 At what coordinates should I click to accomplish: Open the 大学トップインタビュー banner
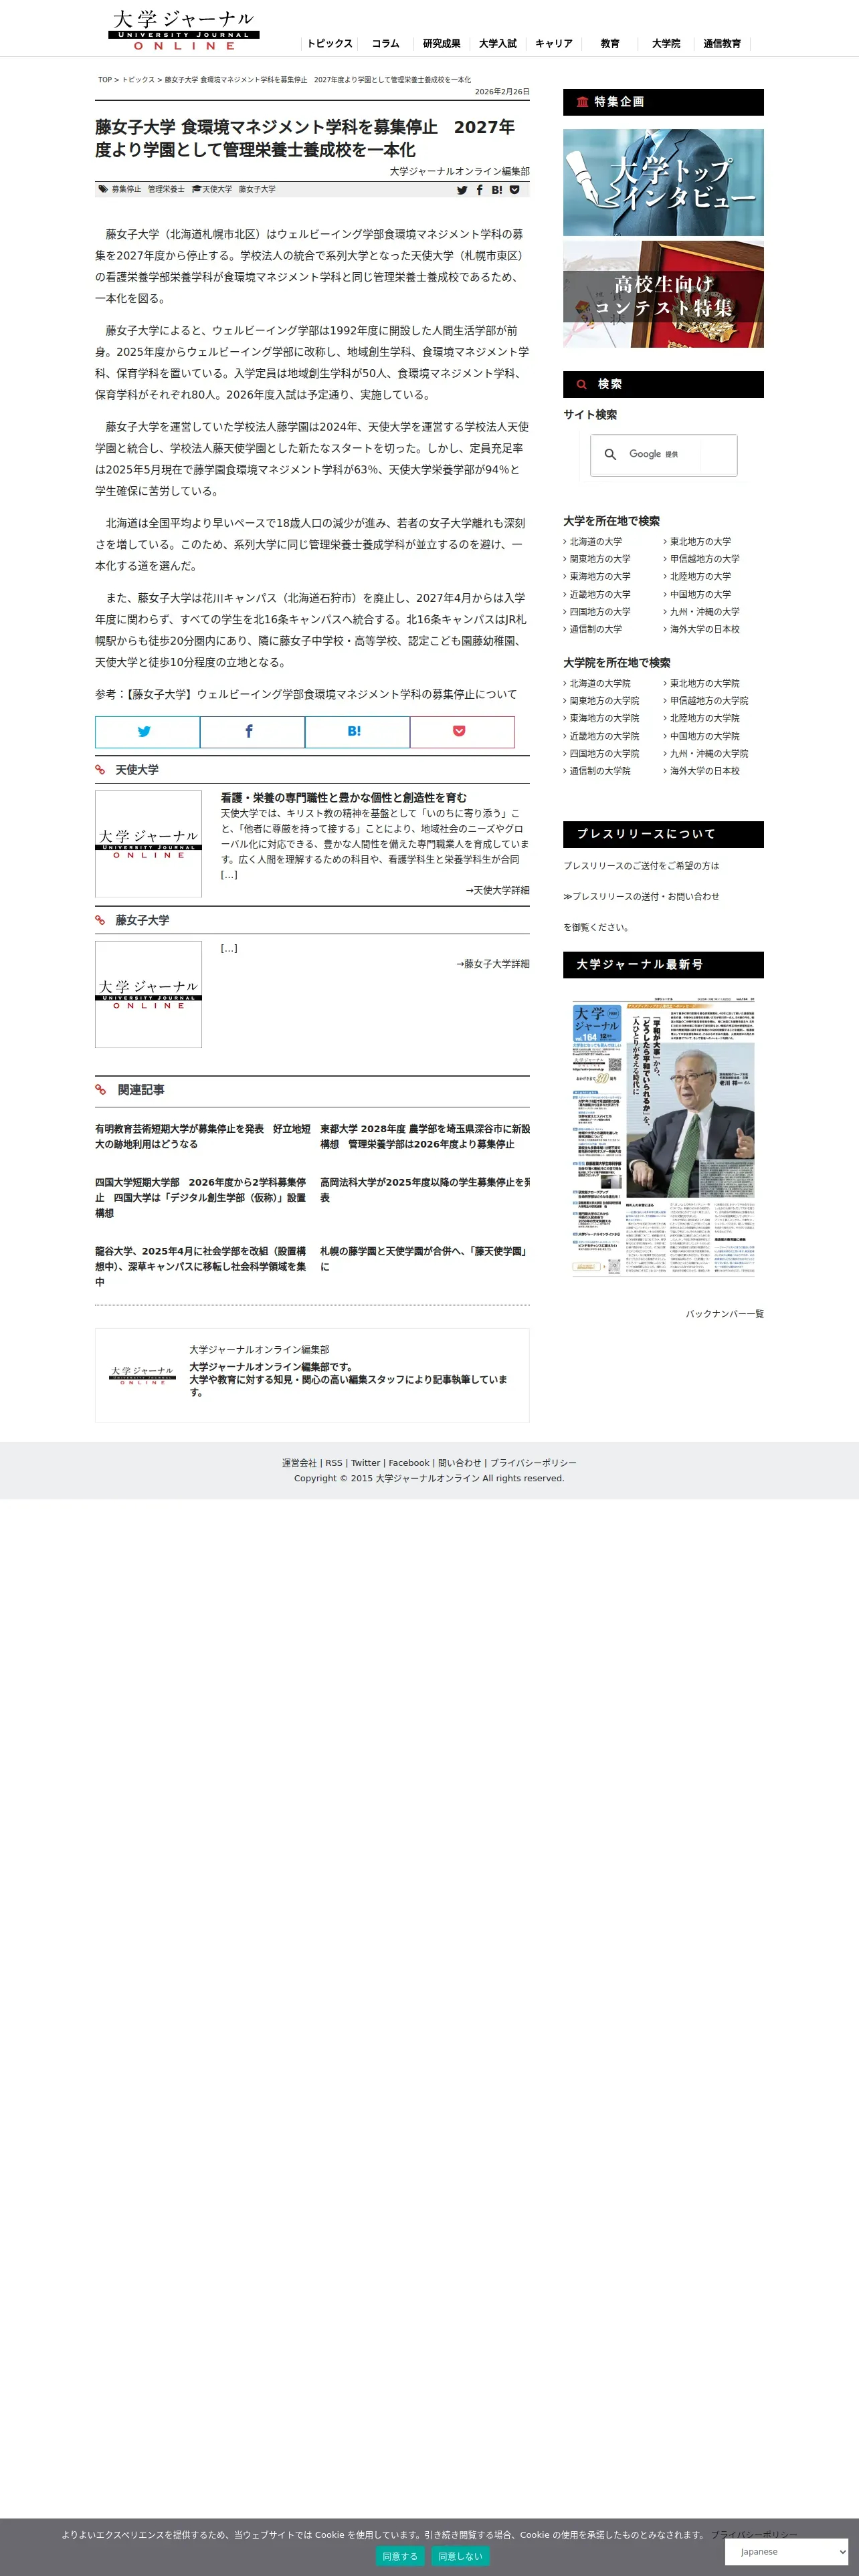663,182
